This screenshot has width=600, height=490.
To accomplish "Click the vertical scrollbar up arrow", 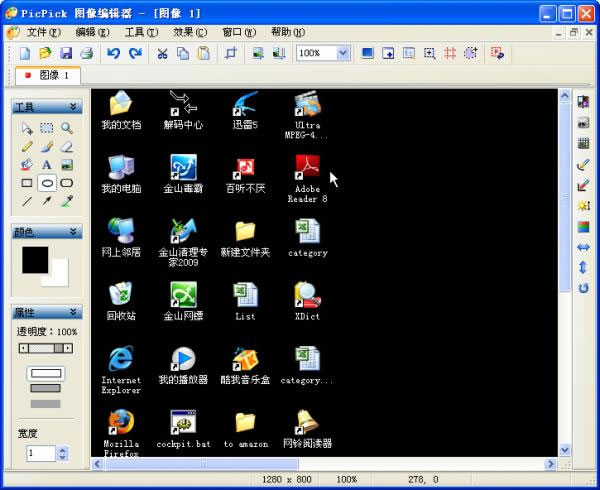I will click(565, 95).
